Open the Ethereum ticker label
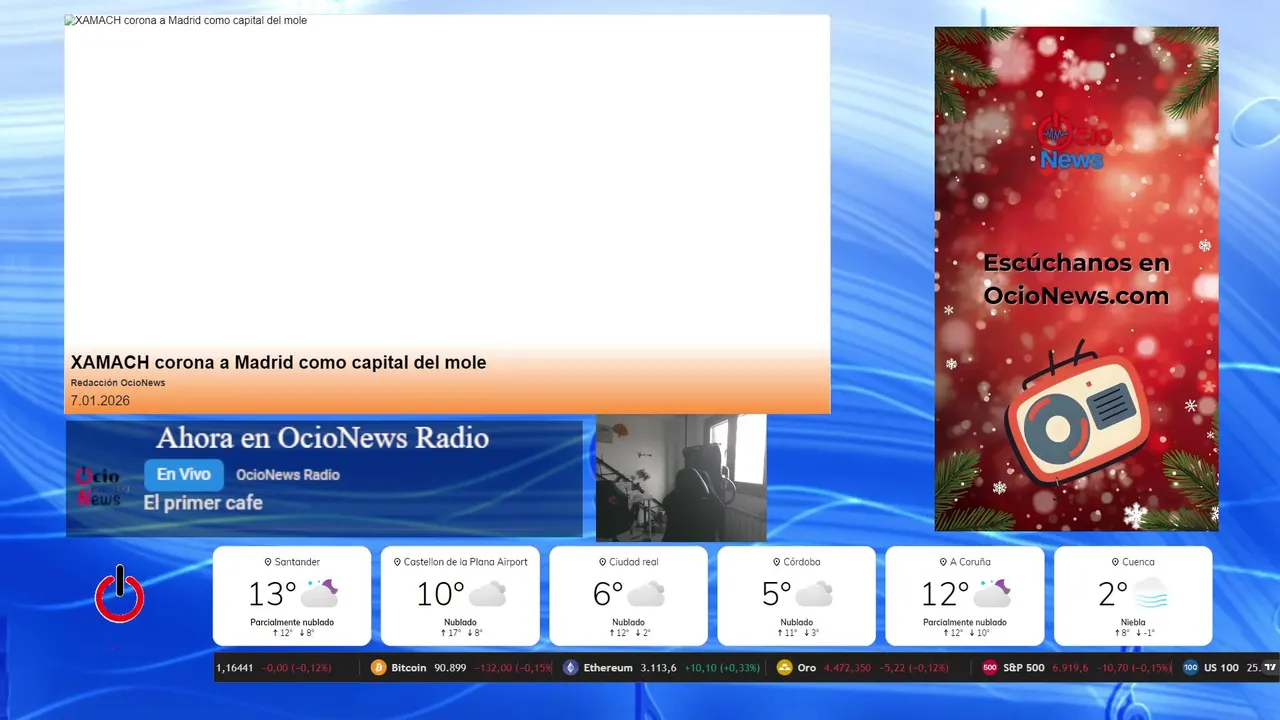Screen dimensions: 1280x720 pos(608,667)
